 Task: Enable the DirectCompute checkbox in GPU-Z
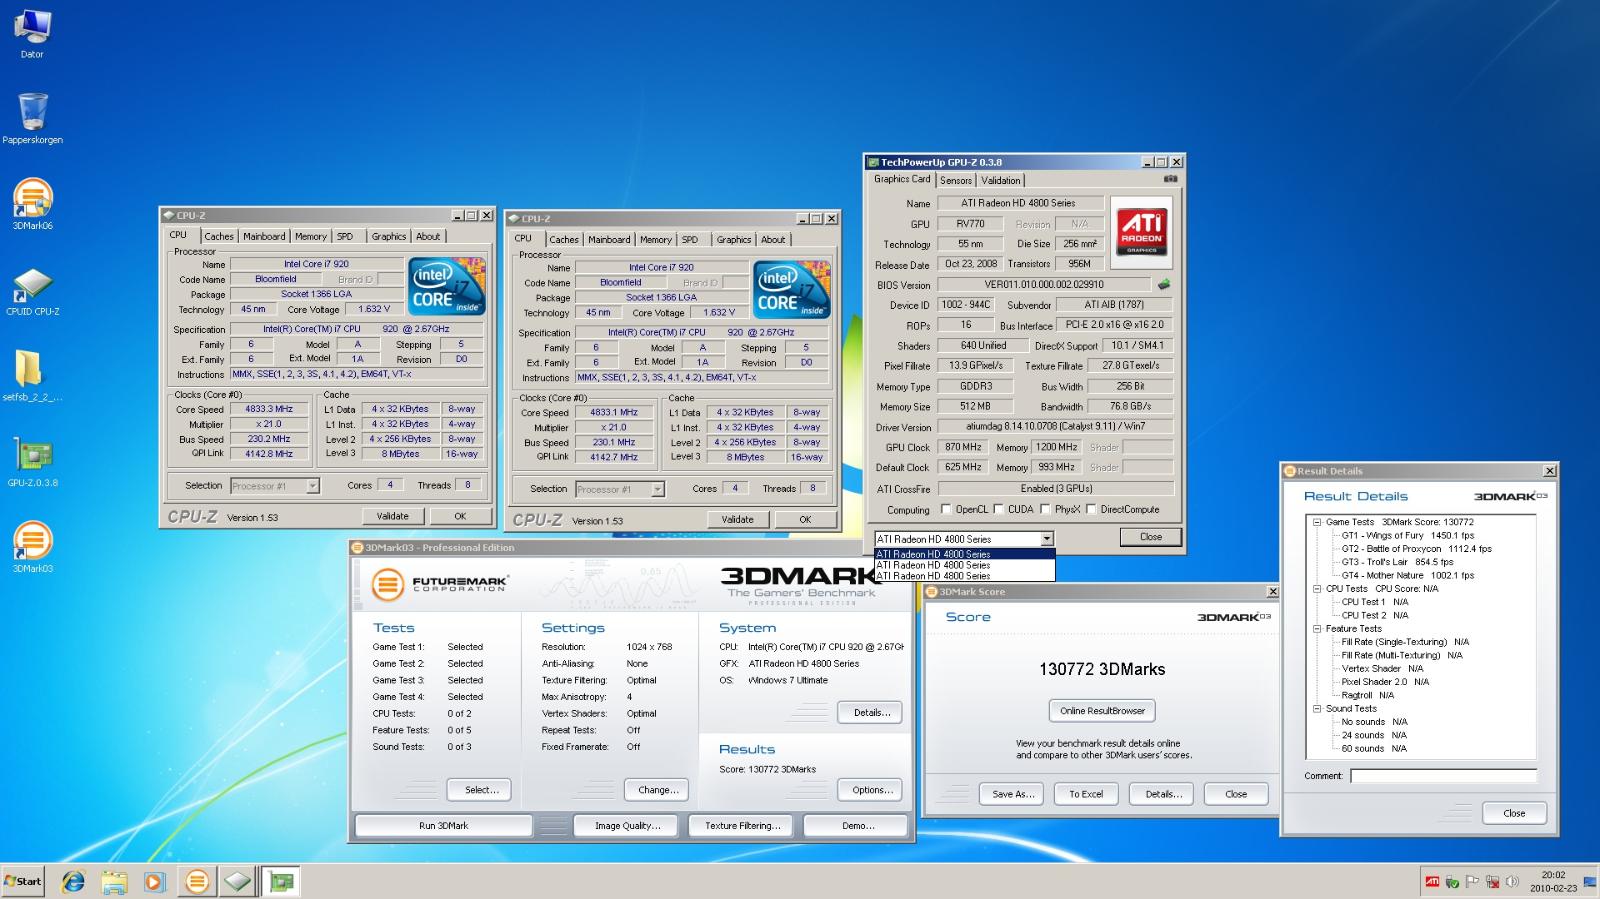click(x=1091, y=509)
